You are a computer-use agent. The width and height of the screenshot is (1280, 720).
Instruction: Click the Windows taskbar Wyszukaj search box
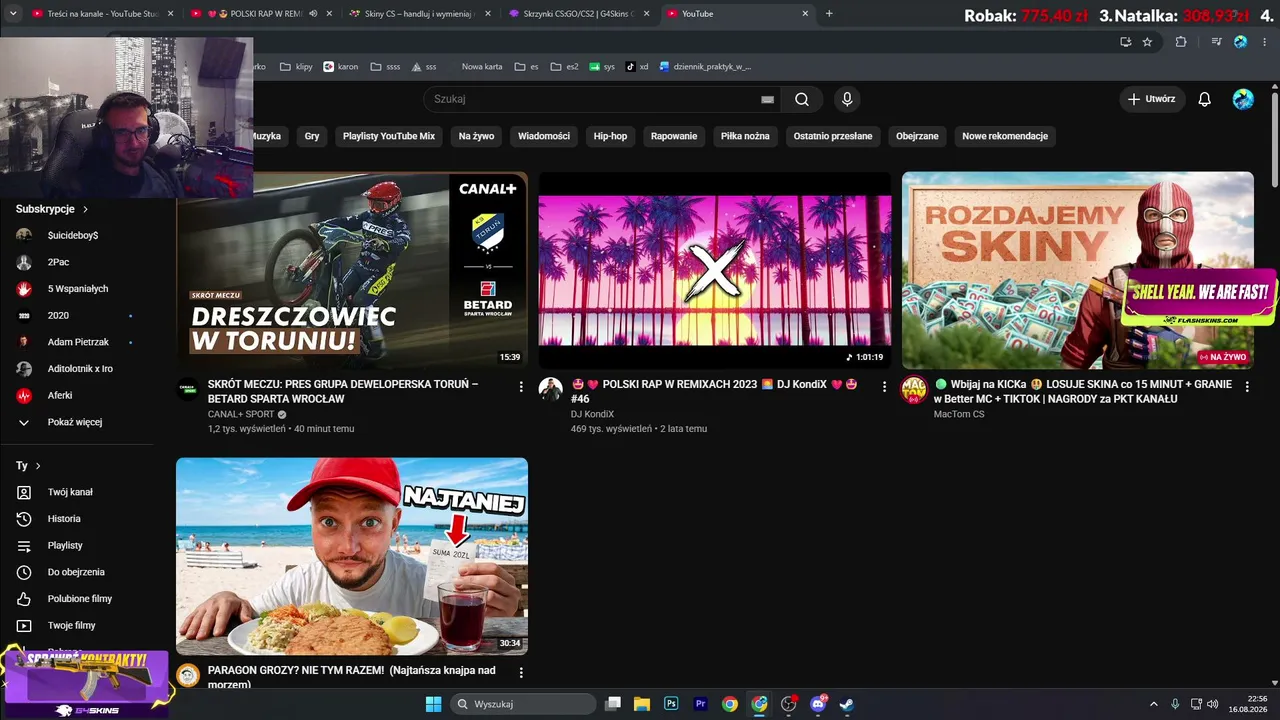(524, 704)
